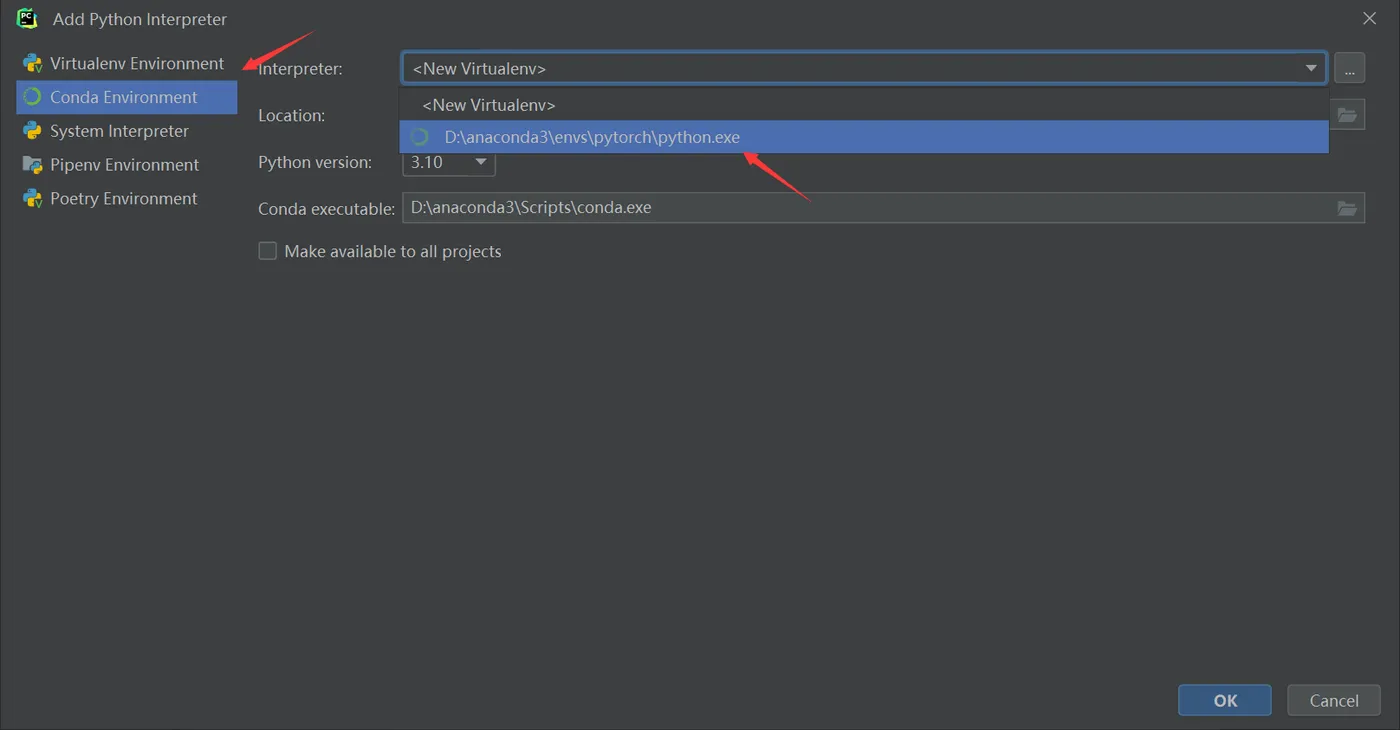Choose D:\anaconda3\envs\pytorch\python.exe from list
This screenshot has height=730, width=1400.
click(864, 137)
